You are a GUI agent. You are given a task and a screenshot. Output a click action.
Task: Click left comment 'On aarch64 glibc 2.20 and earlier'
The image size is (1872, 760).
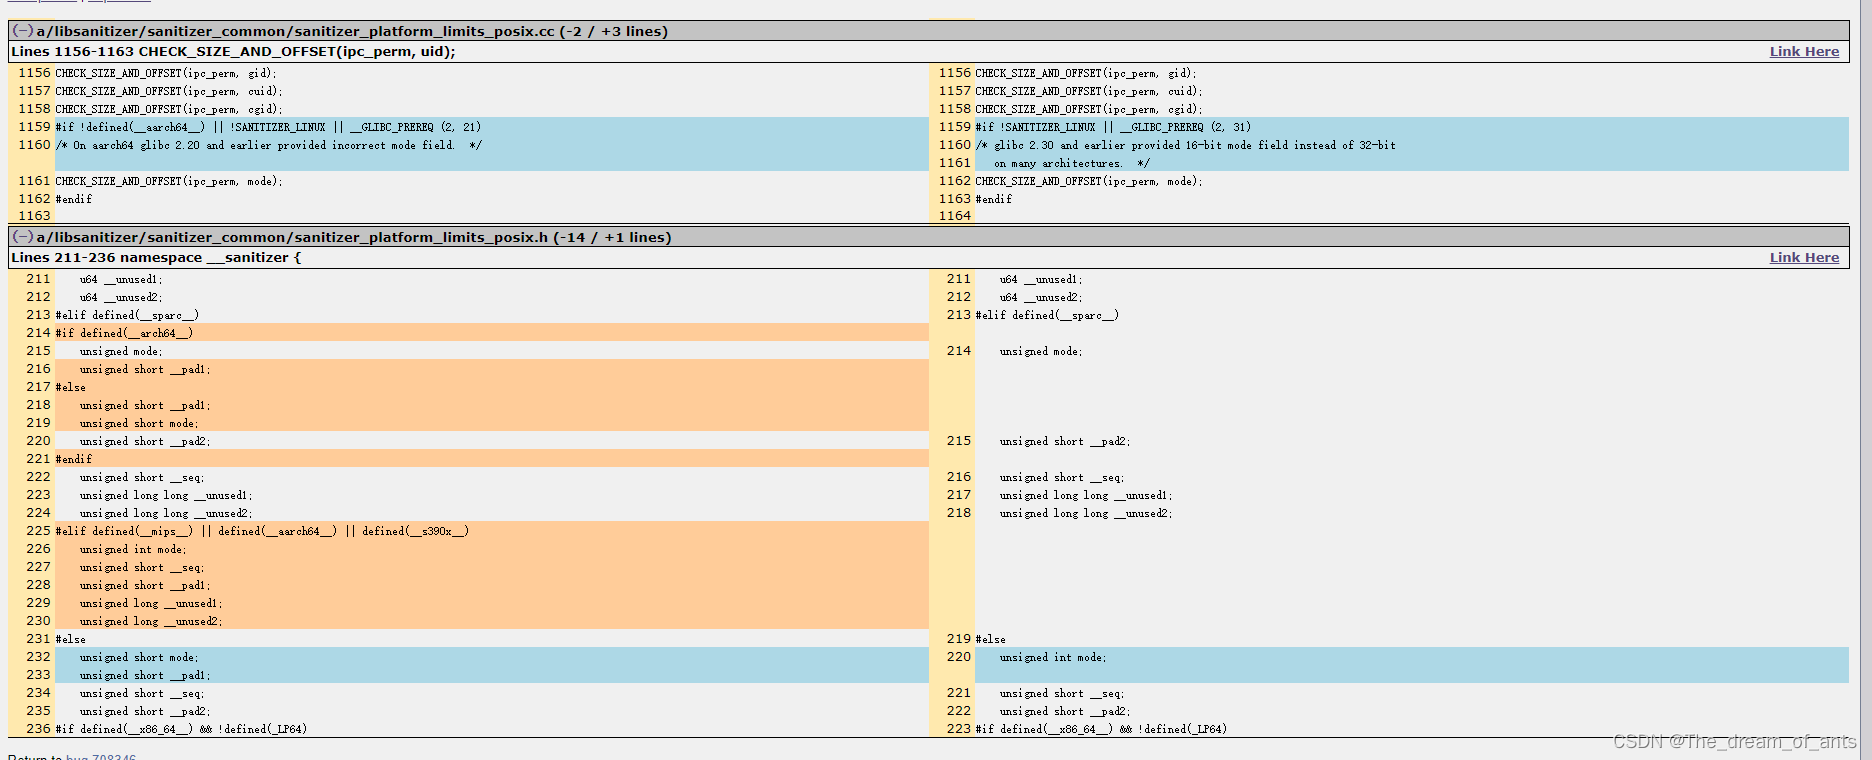(268, 145)
